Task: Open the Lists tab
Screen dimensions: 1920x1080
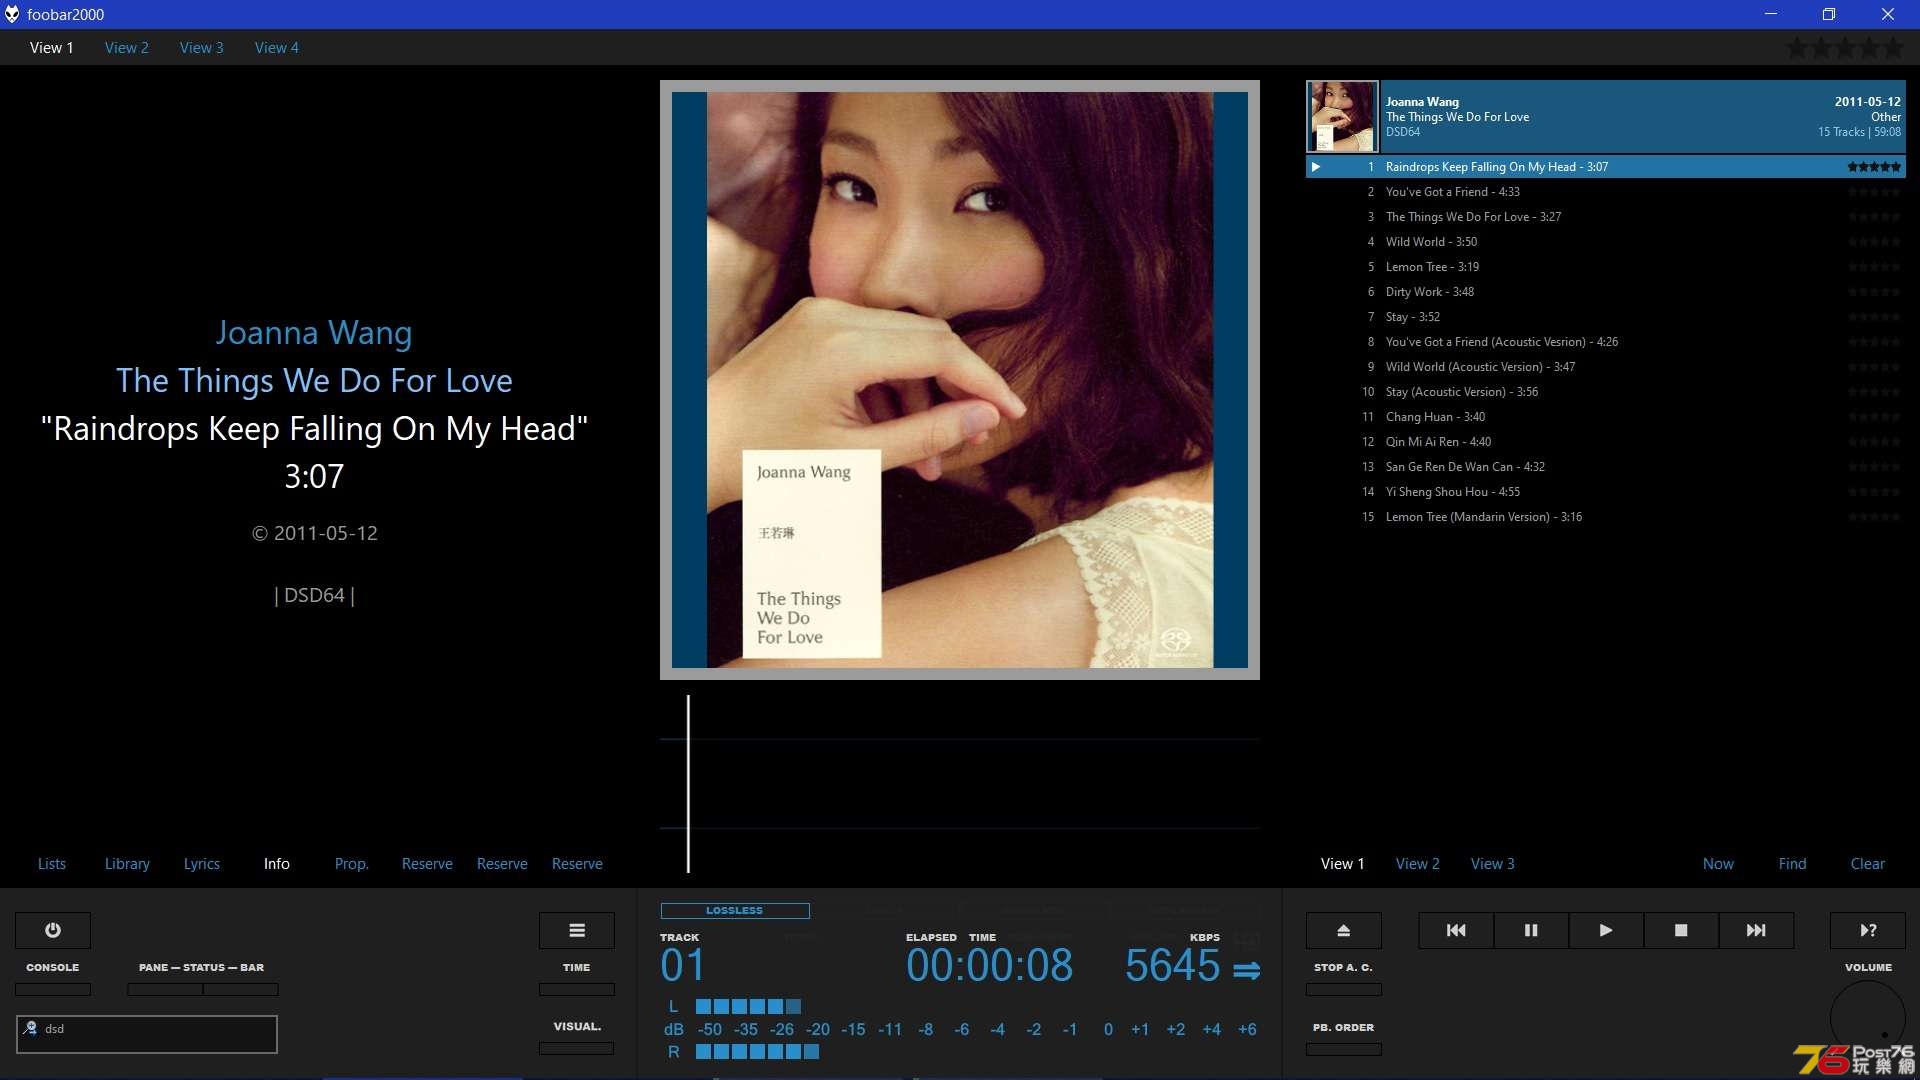Action: point(52,863)
